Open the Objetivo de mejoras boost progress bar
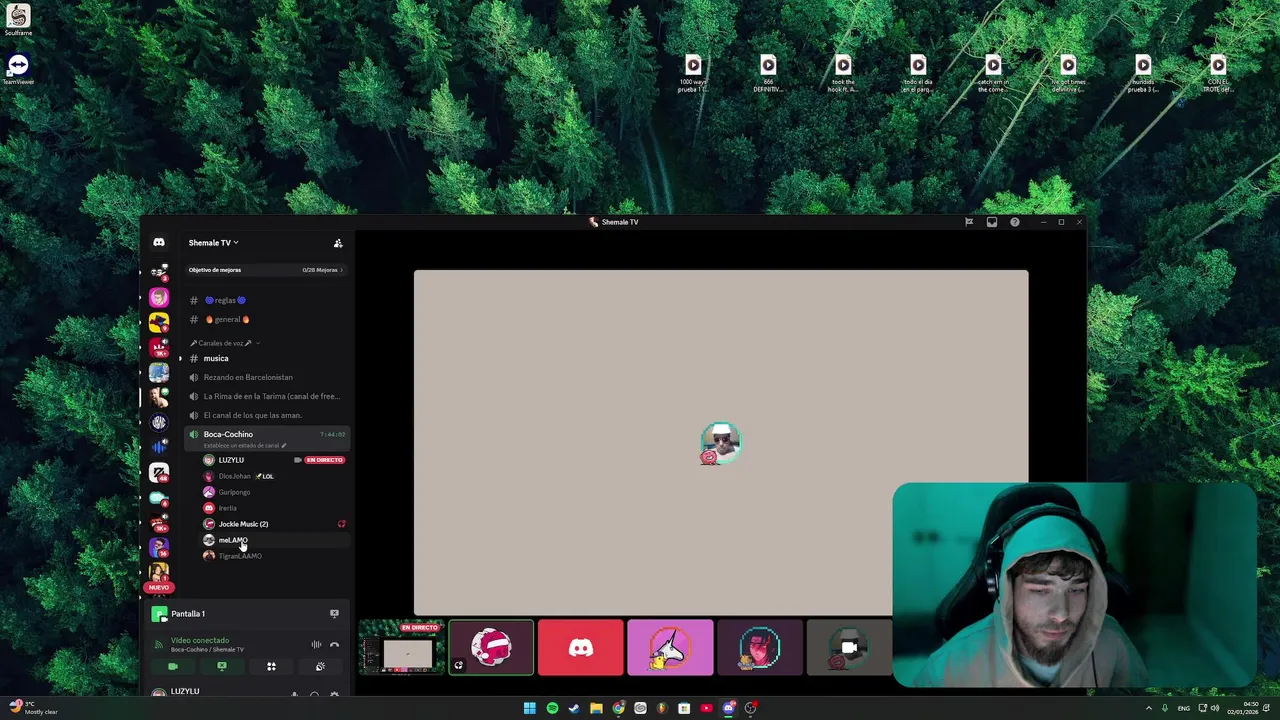The image size is (1280, 720). click(x=265, y=270)
